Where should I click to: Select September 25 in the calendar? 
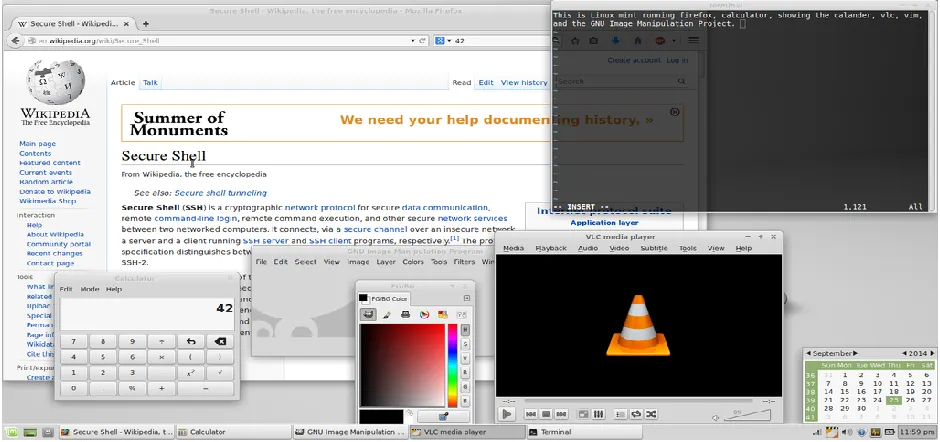[x=894, y=400]
